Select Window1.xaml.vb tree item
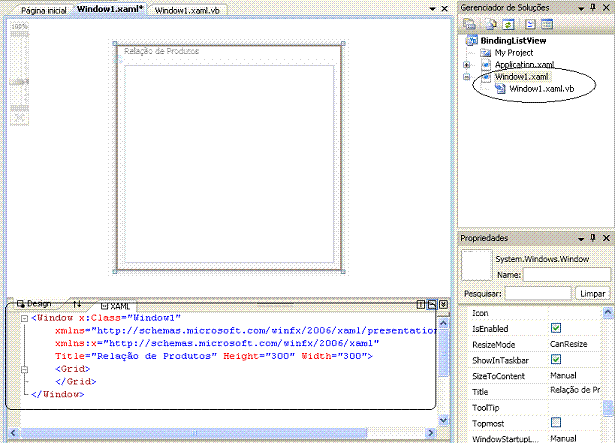This screenshot has height=443, width=615. click(541, 89)
